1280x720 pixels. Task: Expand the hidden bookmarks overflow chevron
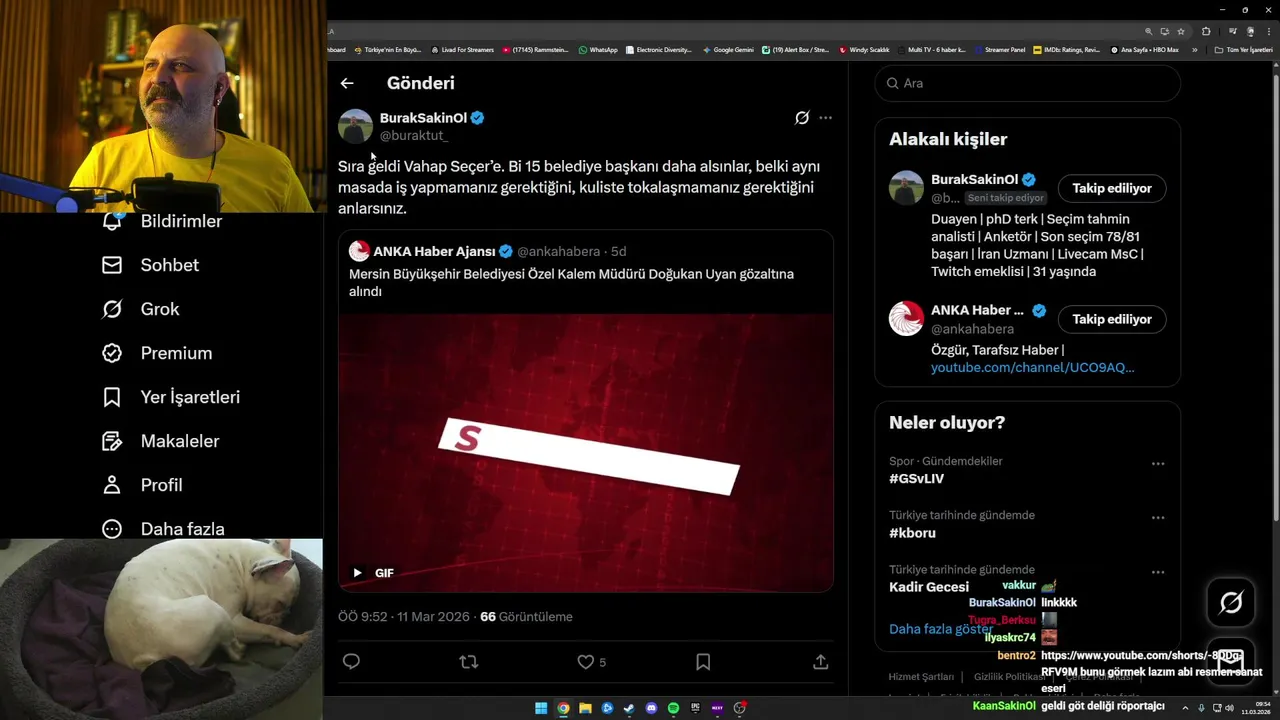(x=1194, y=49)
